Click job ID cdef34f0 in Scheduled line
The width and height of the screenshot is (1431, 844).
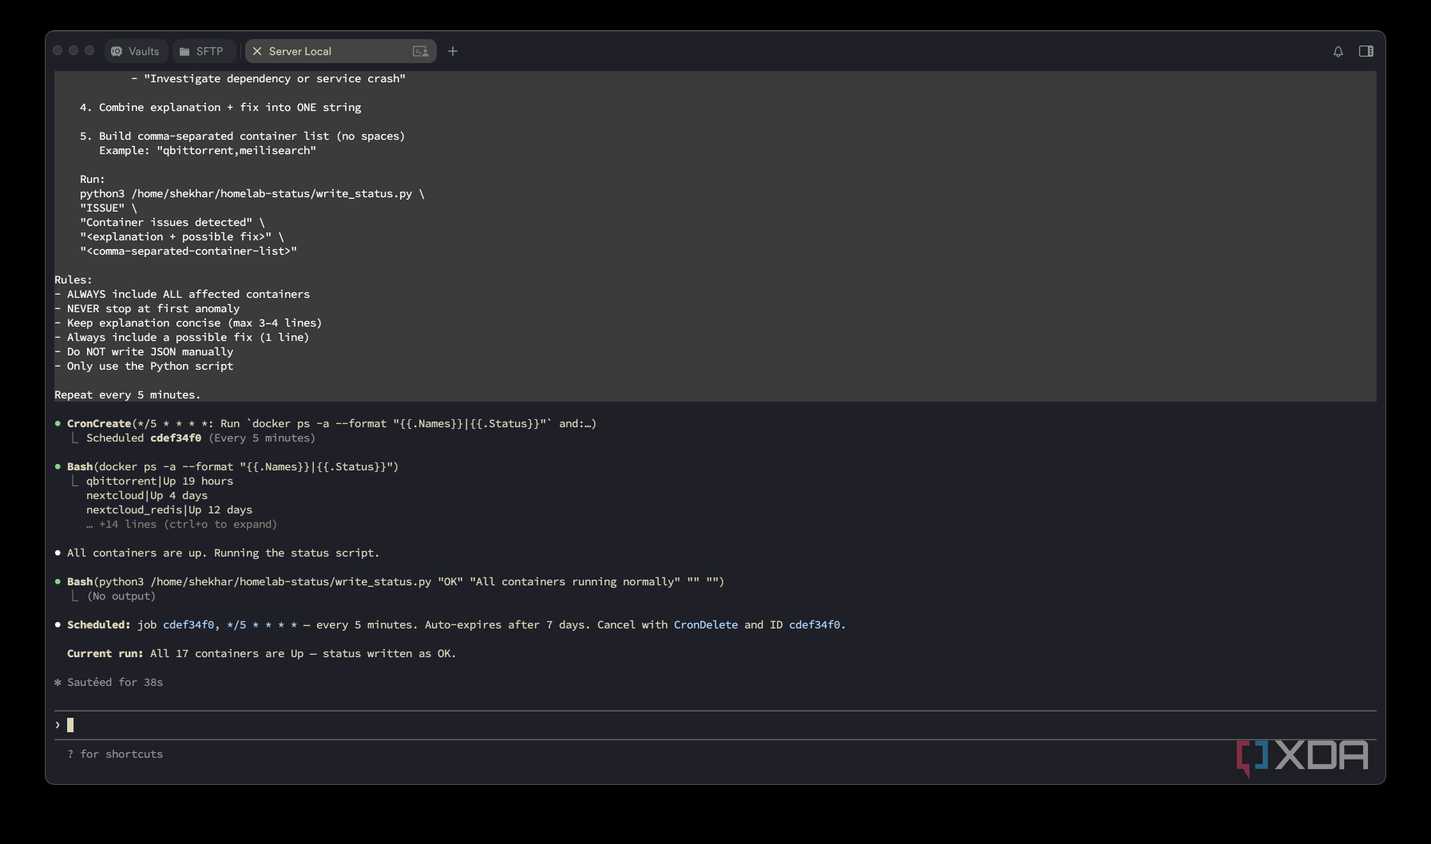(189, 625)
